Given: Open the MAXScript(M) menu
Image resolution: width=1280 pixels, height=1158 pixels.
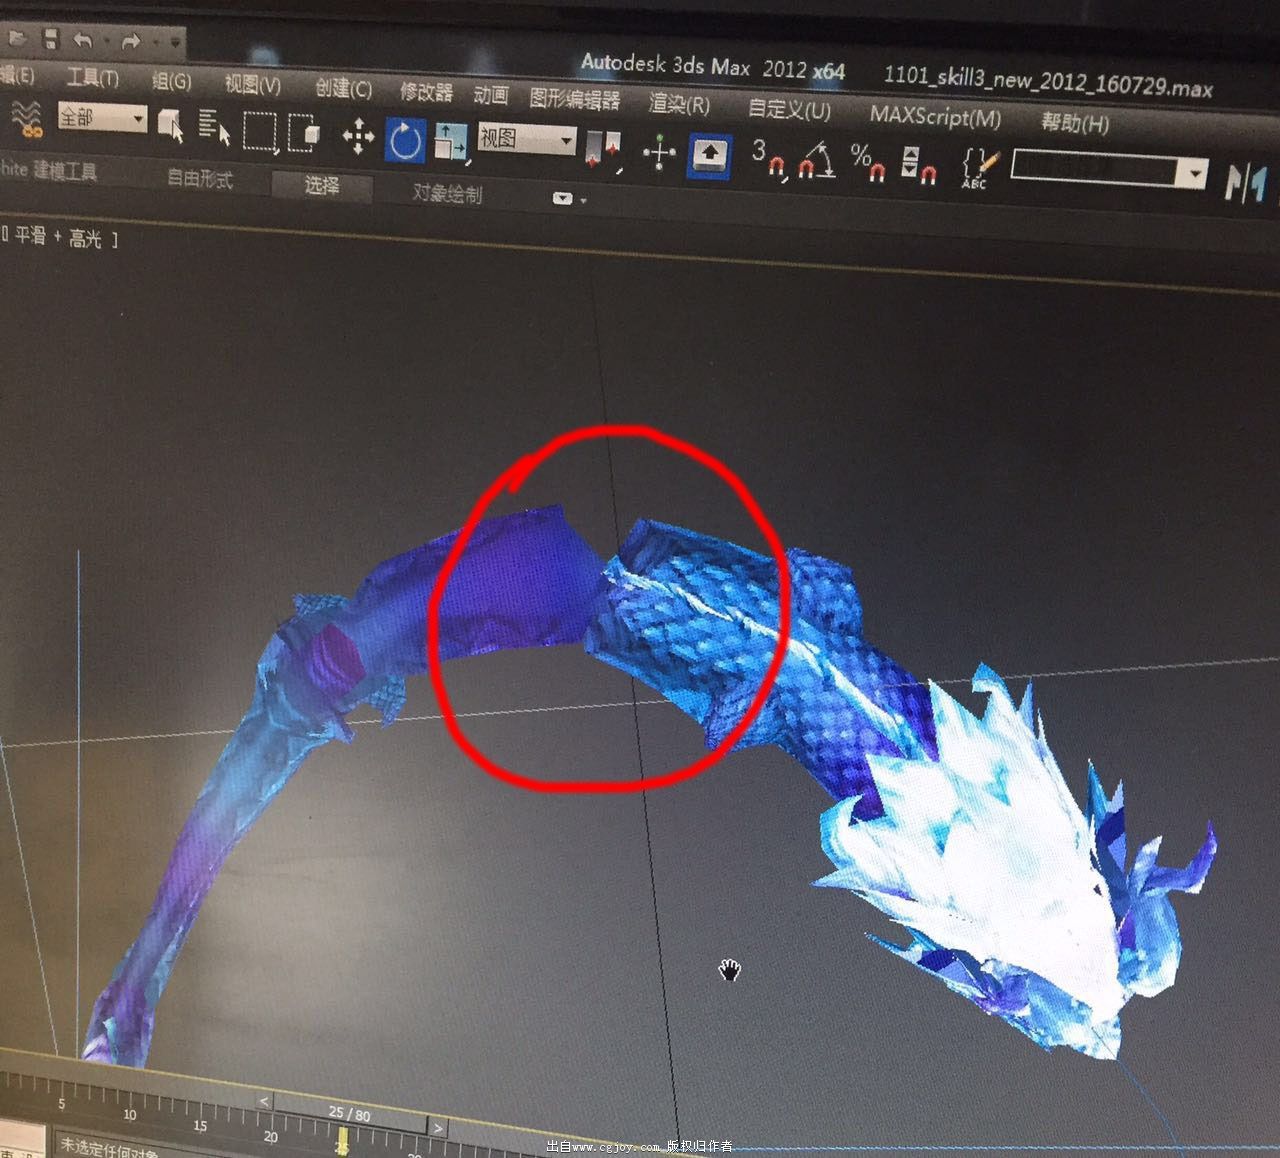Looking at the screenshot, I should 935,115.
